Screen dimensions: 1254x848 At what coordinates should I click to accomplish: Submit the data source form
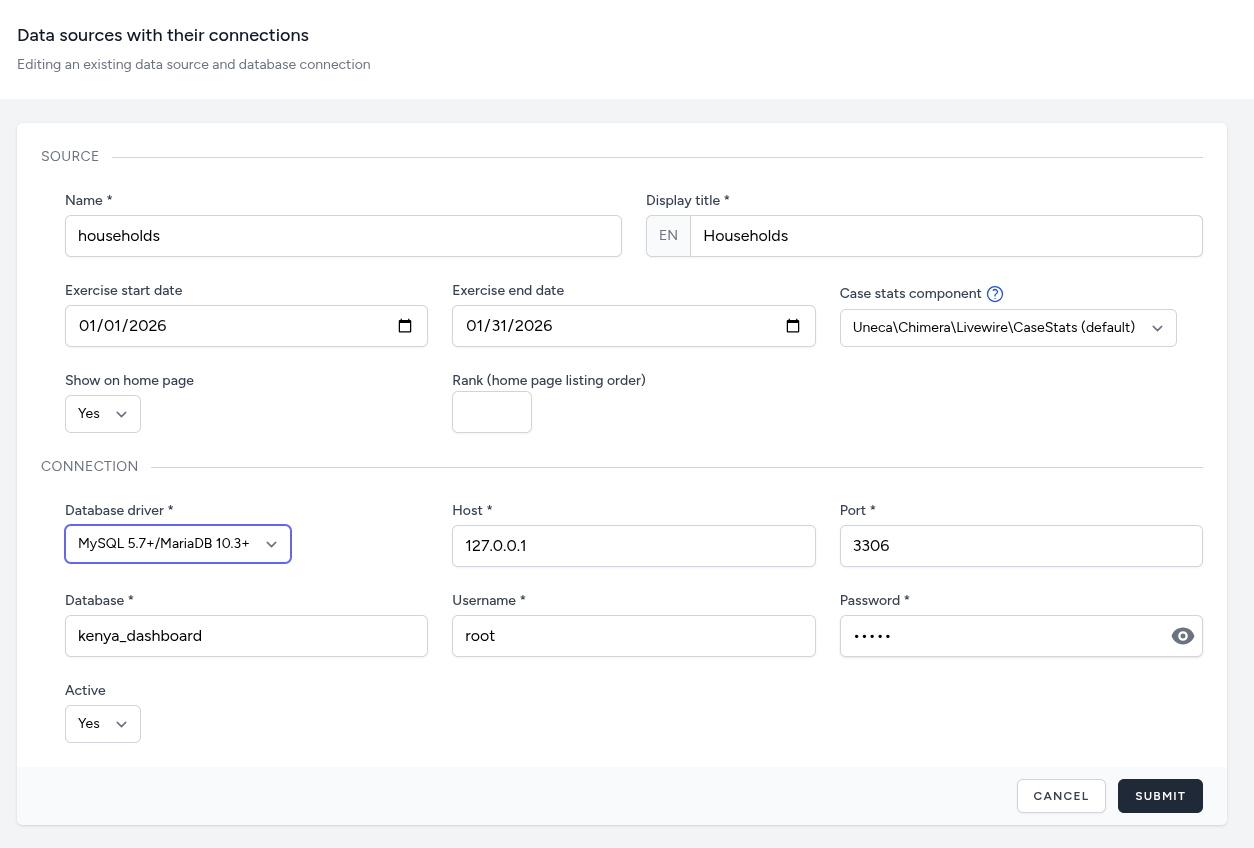click(x=1159, y=796)
